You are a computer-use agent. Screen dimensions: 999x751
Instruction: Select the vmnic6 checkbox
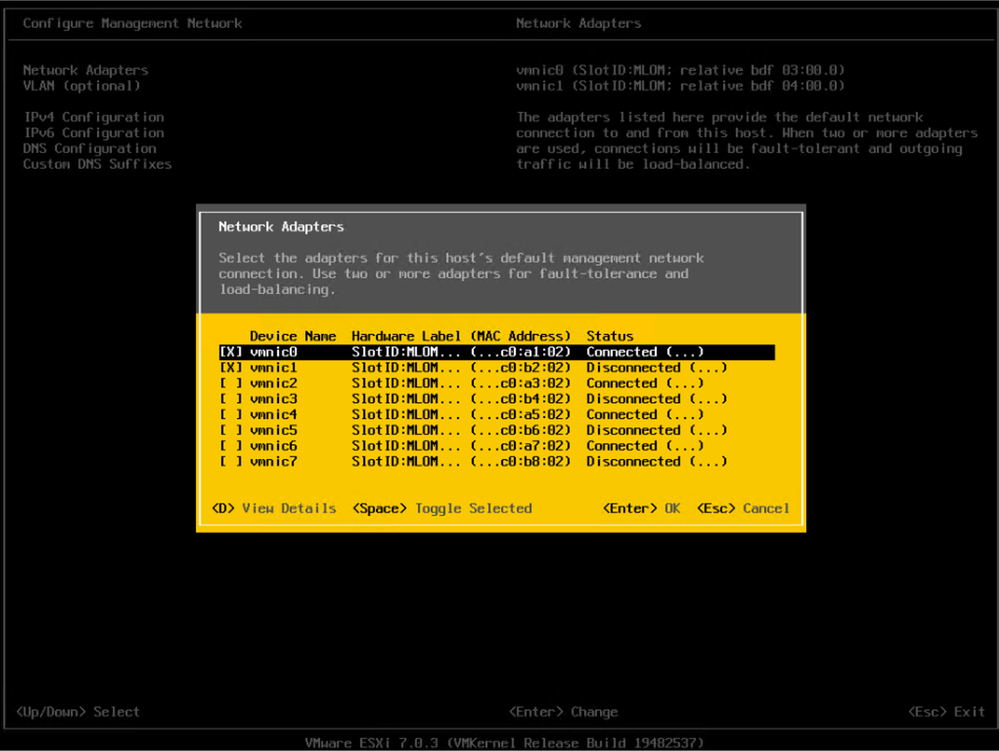[x=231, y=445]
